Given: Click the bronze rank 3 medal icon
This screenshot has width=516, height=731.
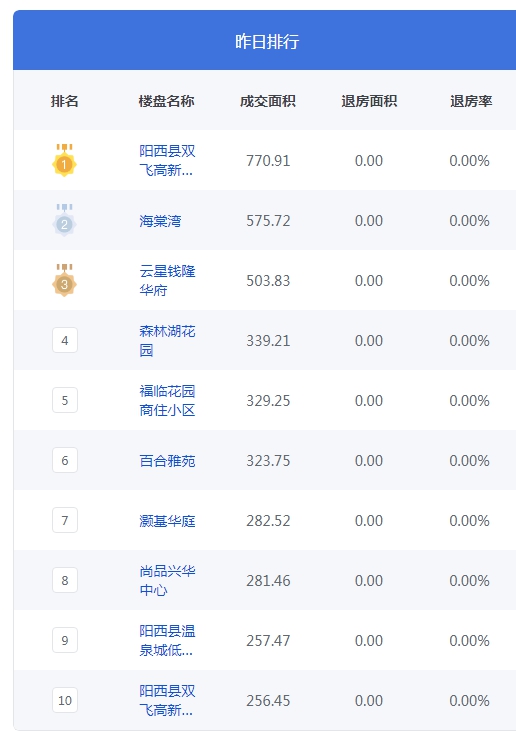Looking at the screenshot, I should (64, 280).
